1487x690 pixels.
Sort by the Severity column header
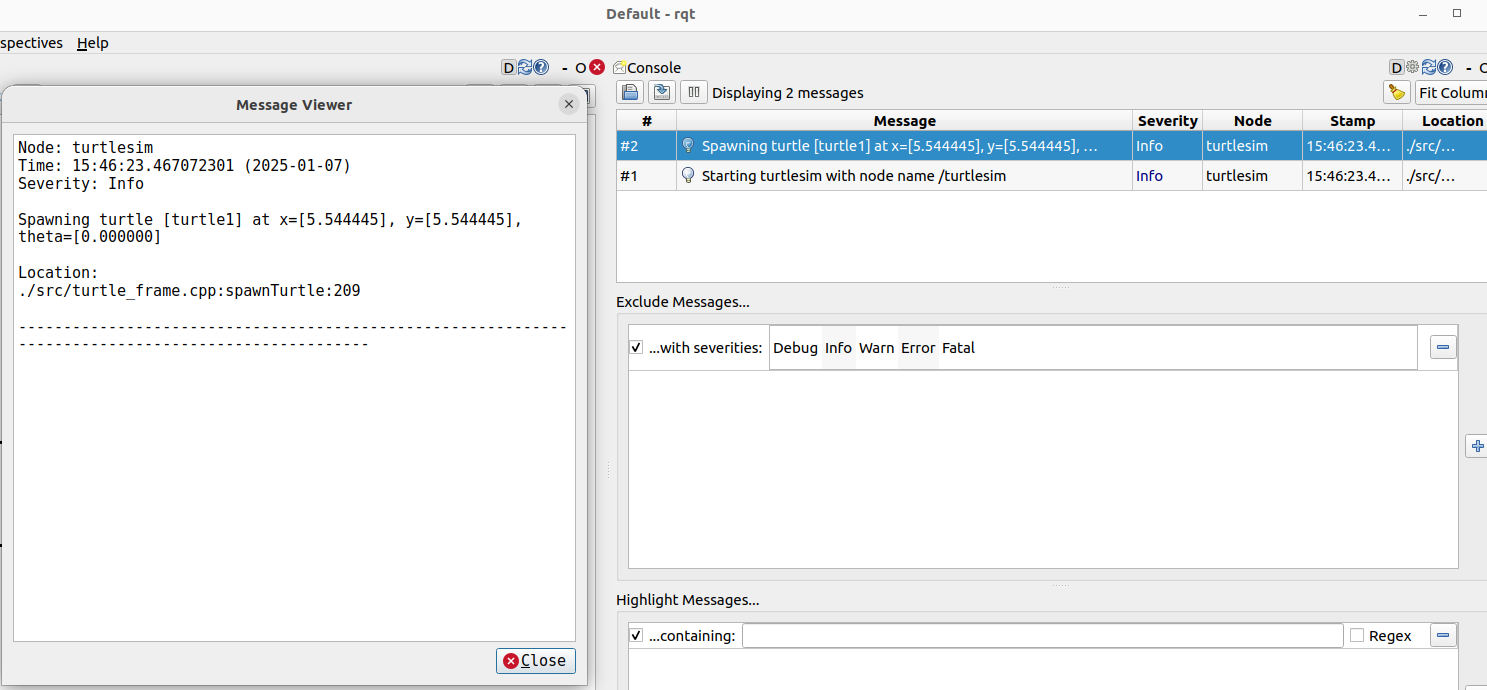point(1167,121)
